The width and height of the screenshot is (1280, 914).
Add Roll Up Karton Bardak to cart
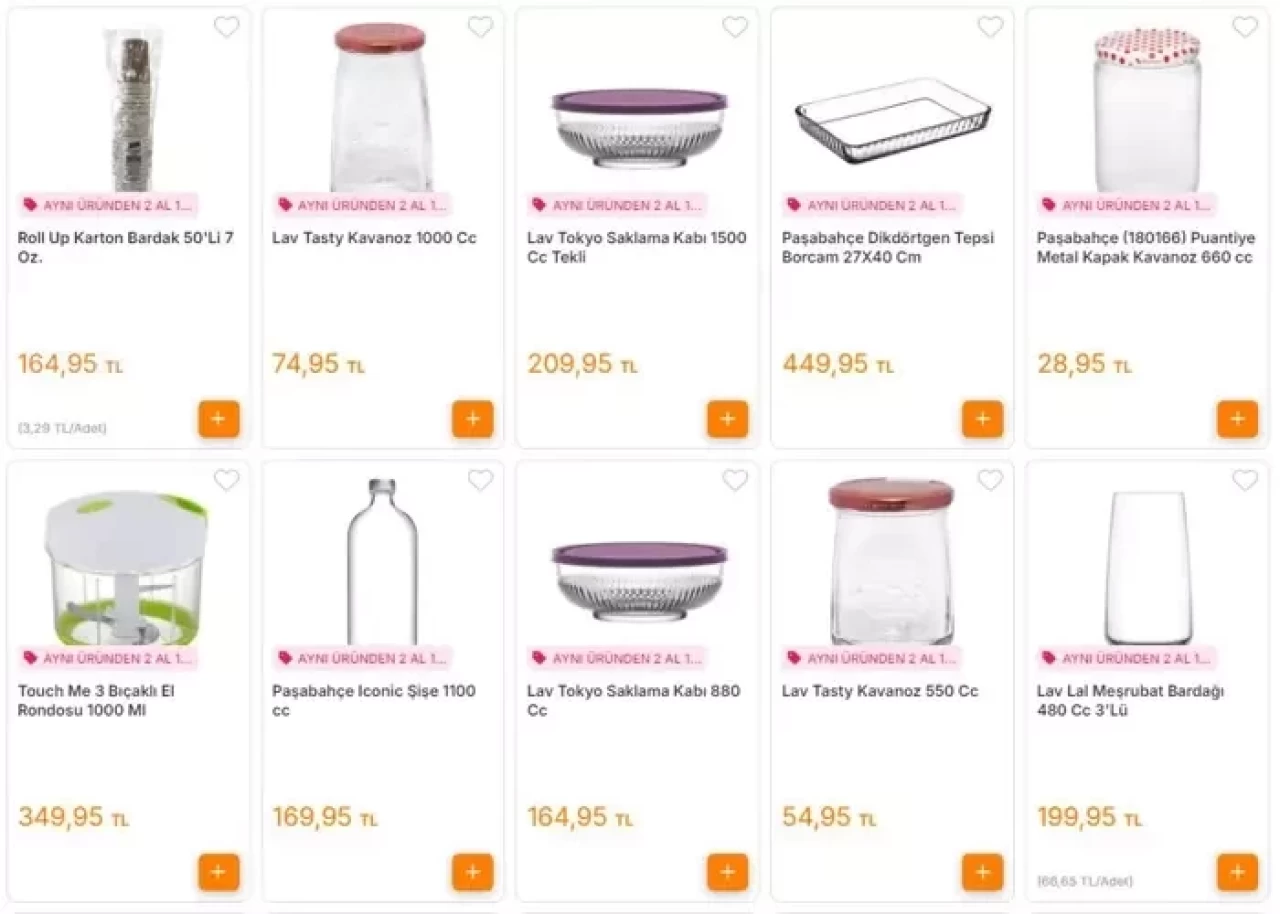pyautogui.click(x=218, y=419)
